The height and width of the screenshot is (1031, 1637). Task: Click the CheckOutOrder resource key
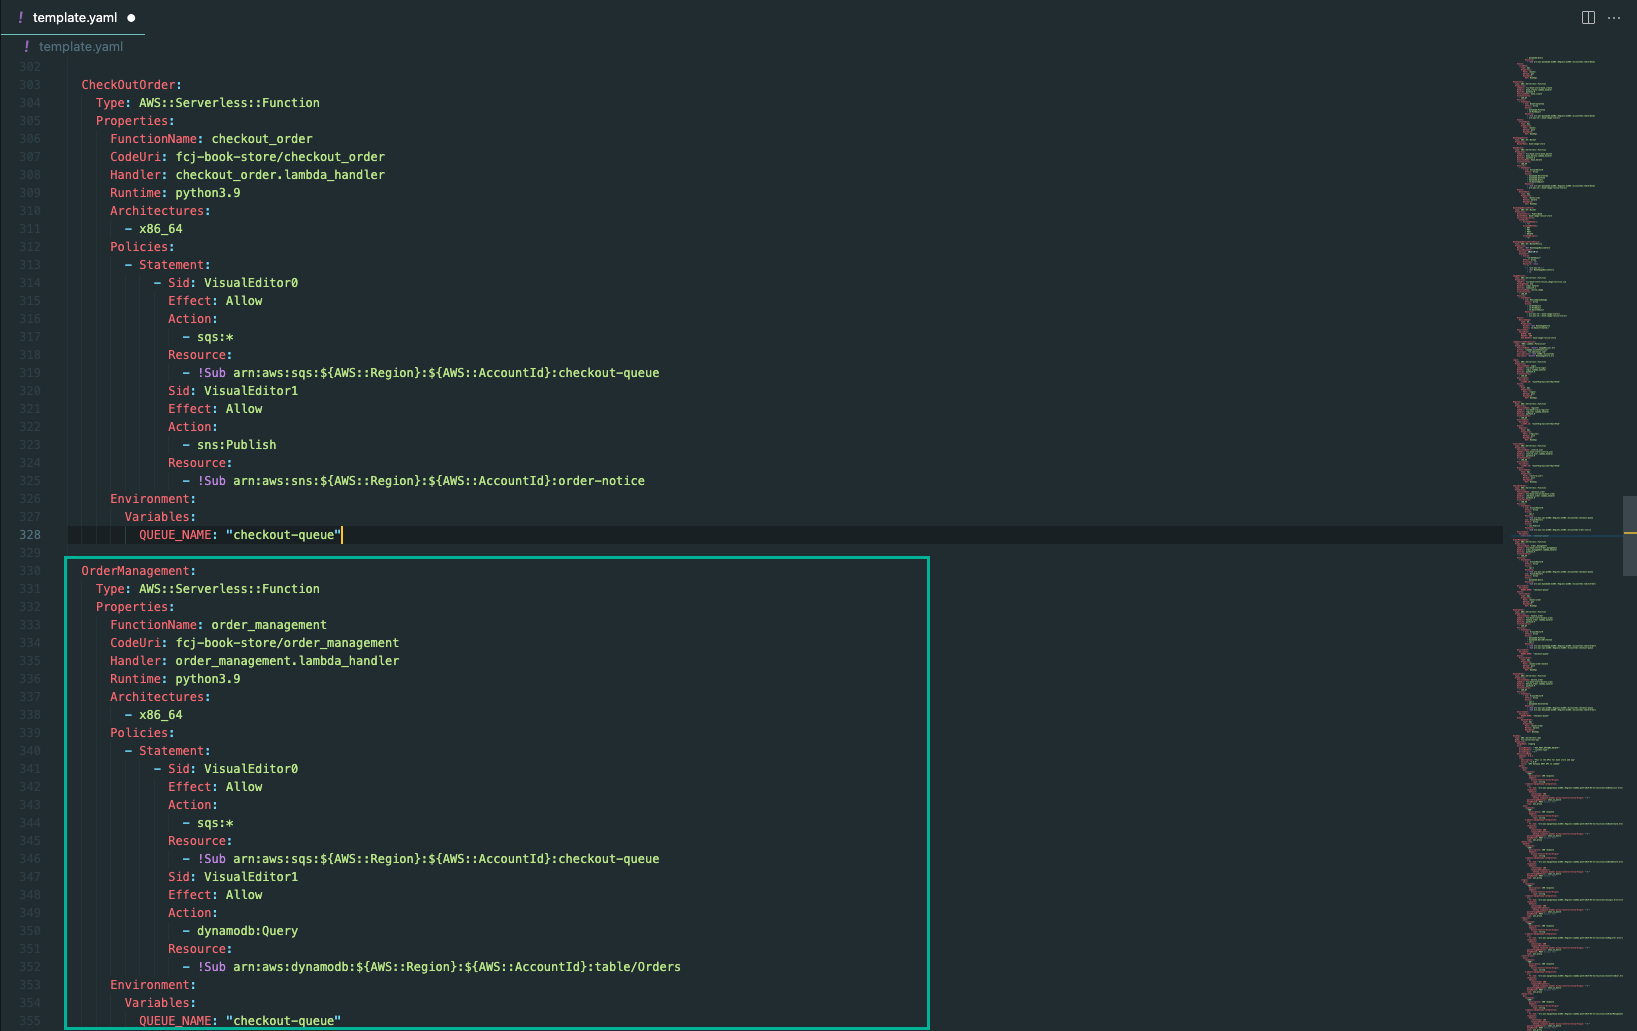[x=131, y=85]
